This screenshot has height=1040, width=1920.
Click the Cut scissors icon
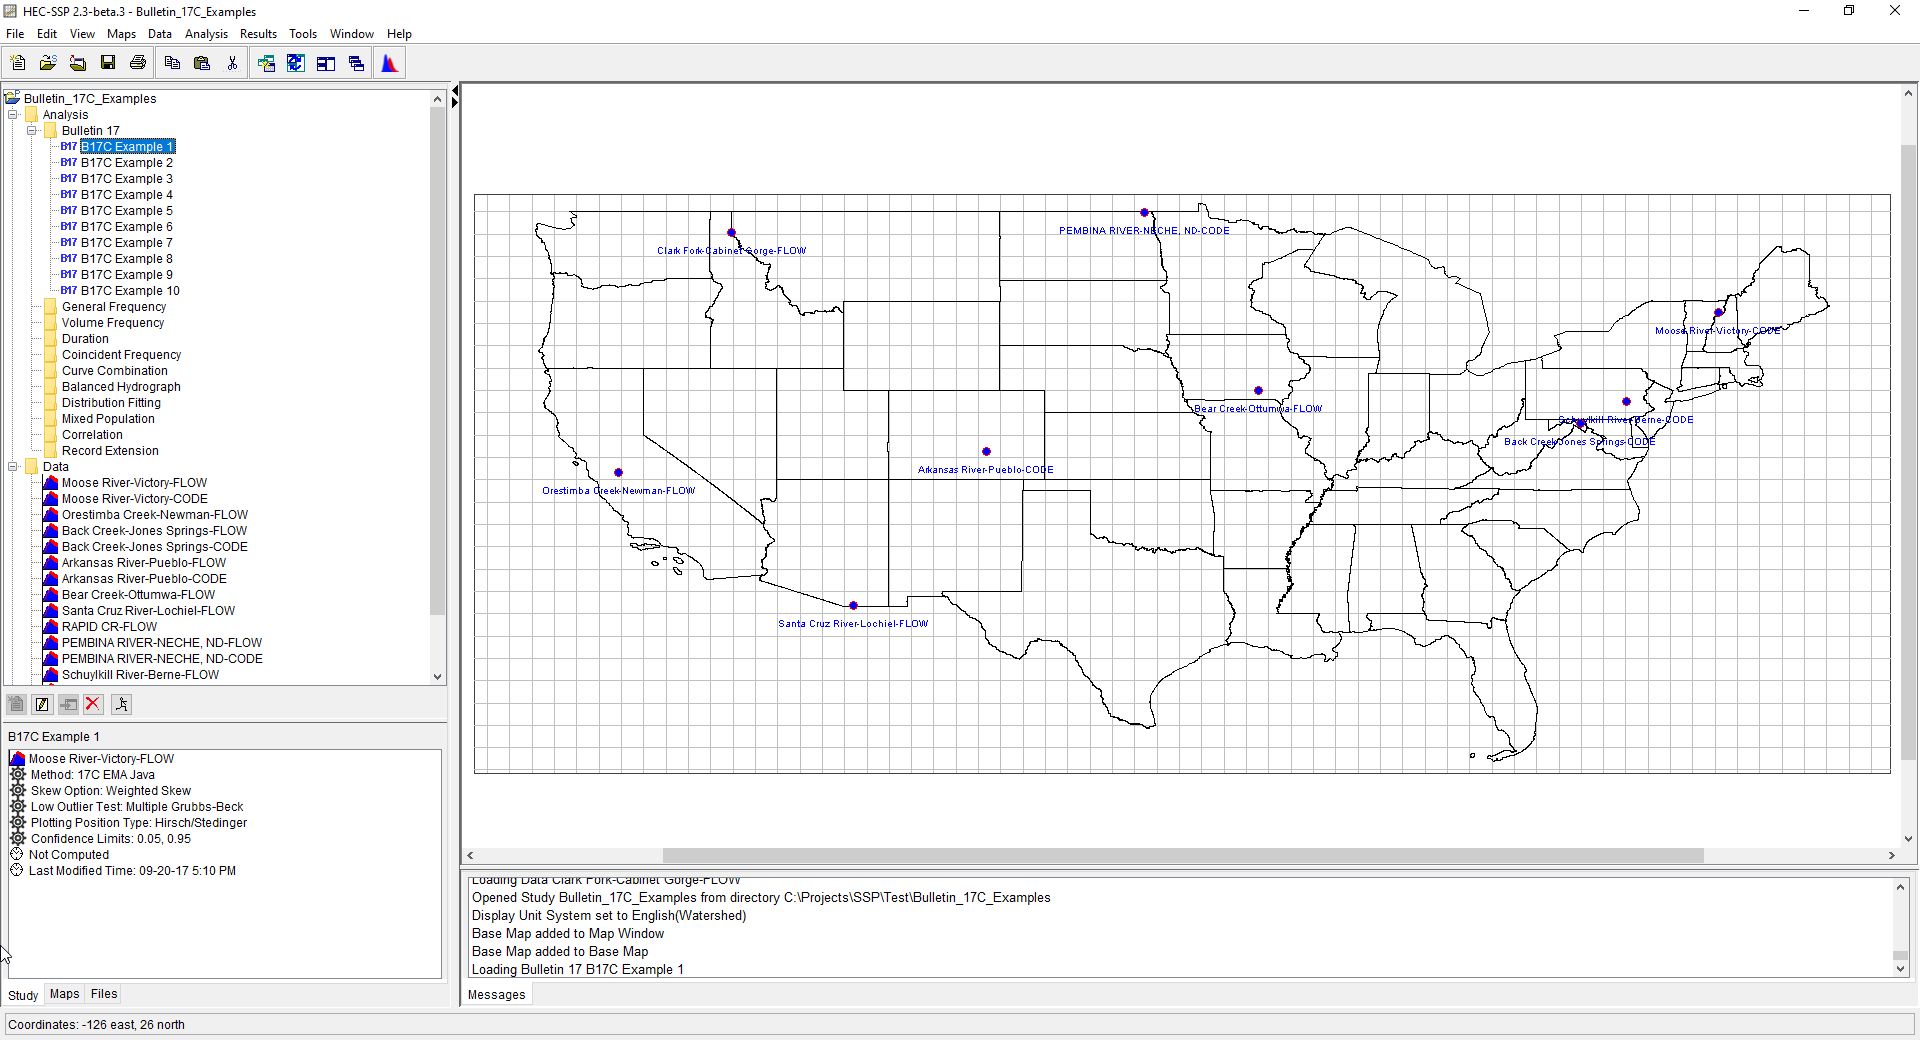pos(232,63)
